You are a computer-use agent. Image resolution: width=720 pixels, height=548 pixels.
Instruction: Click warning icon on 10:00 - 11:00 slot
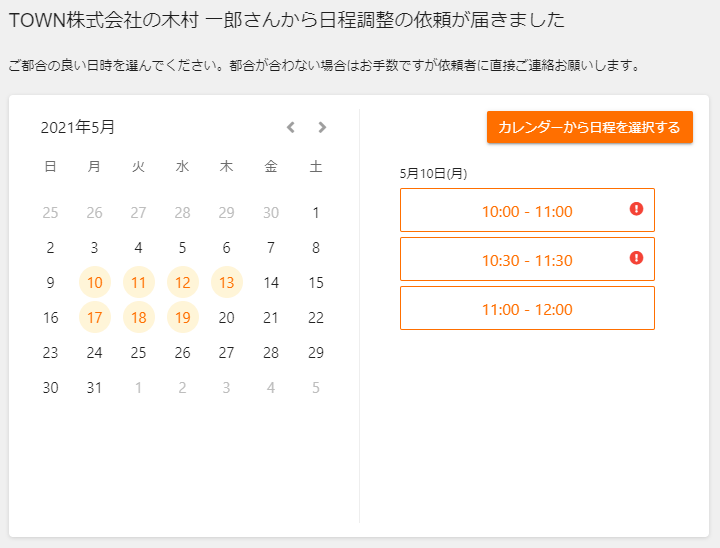point(636,209)
